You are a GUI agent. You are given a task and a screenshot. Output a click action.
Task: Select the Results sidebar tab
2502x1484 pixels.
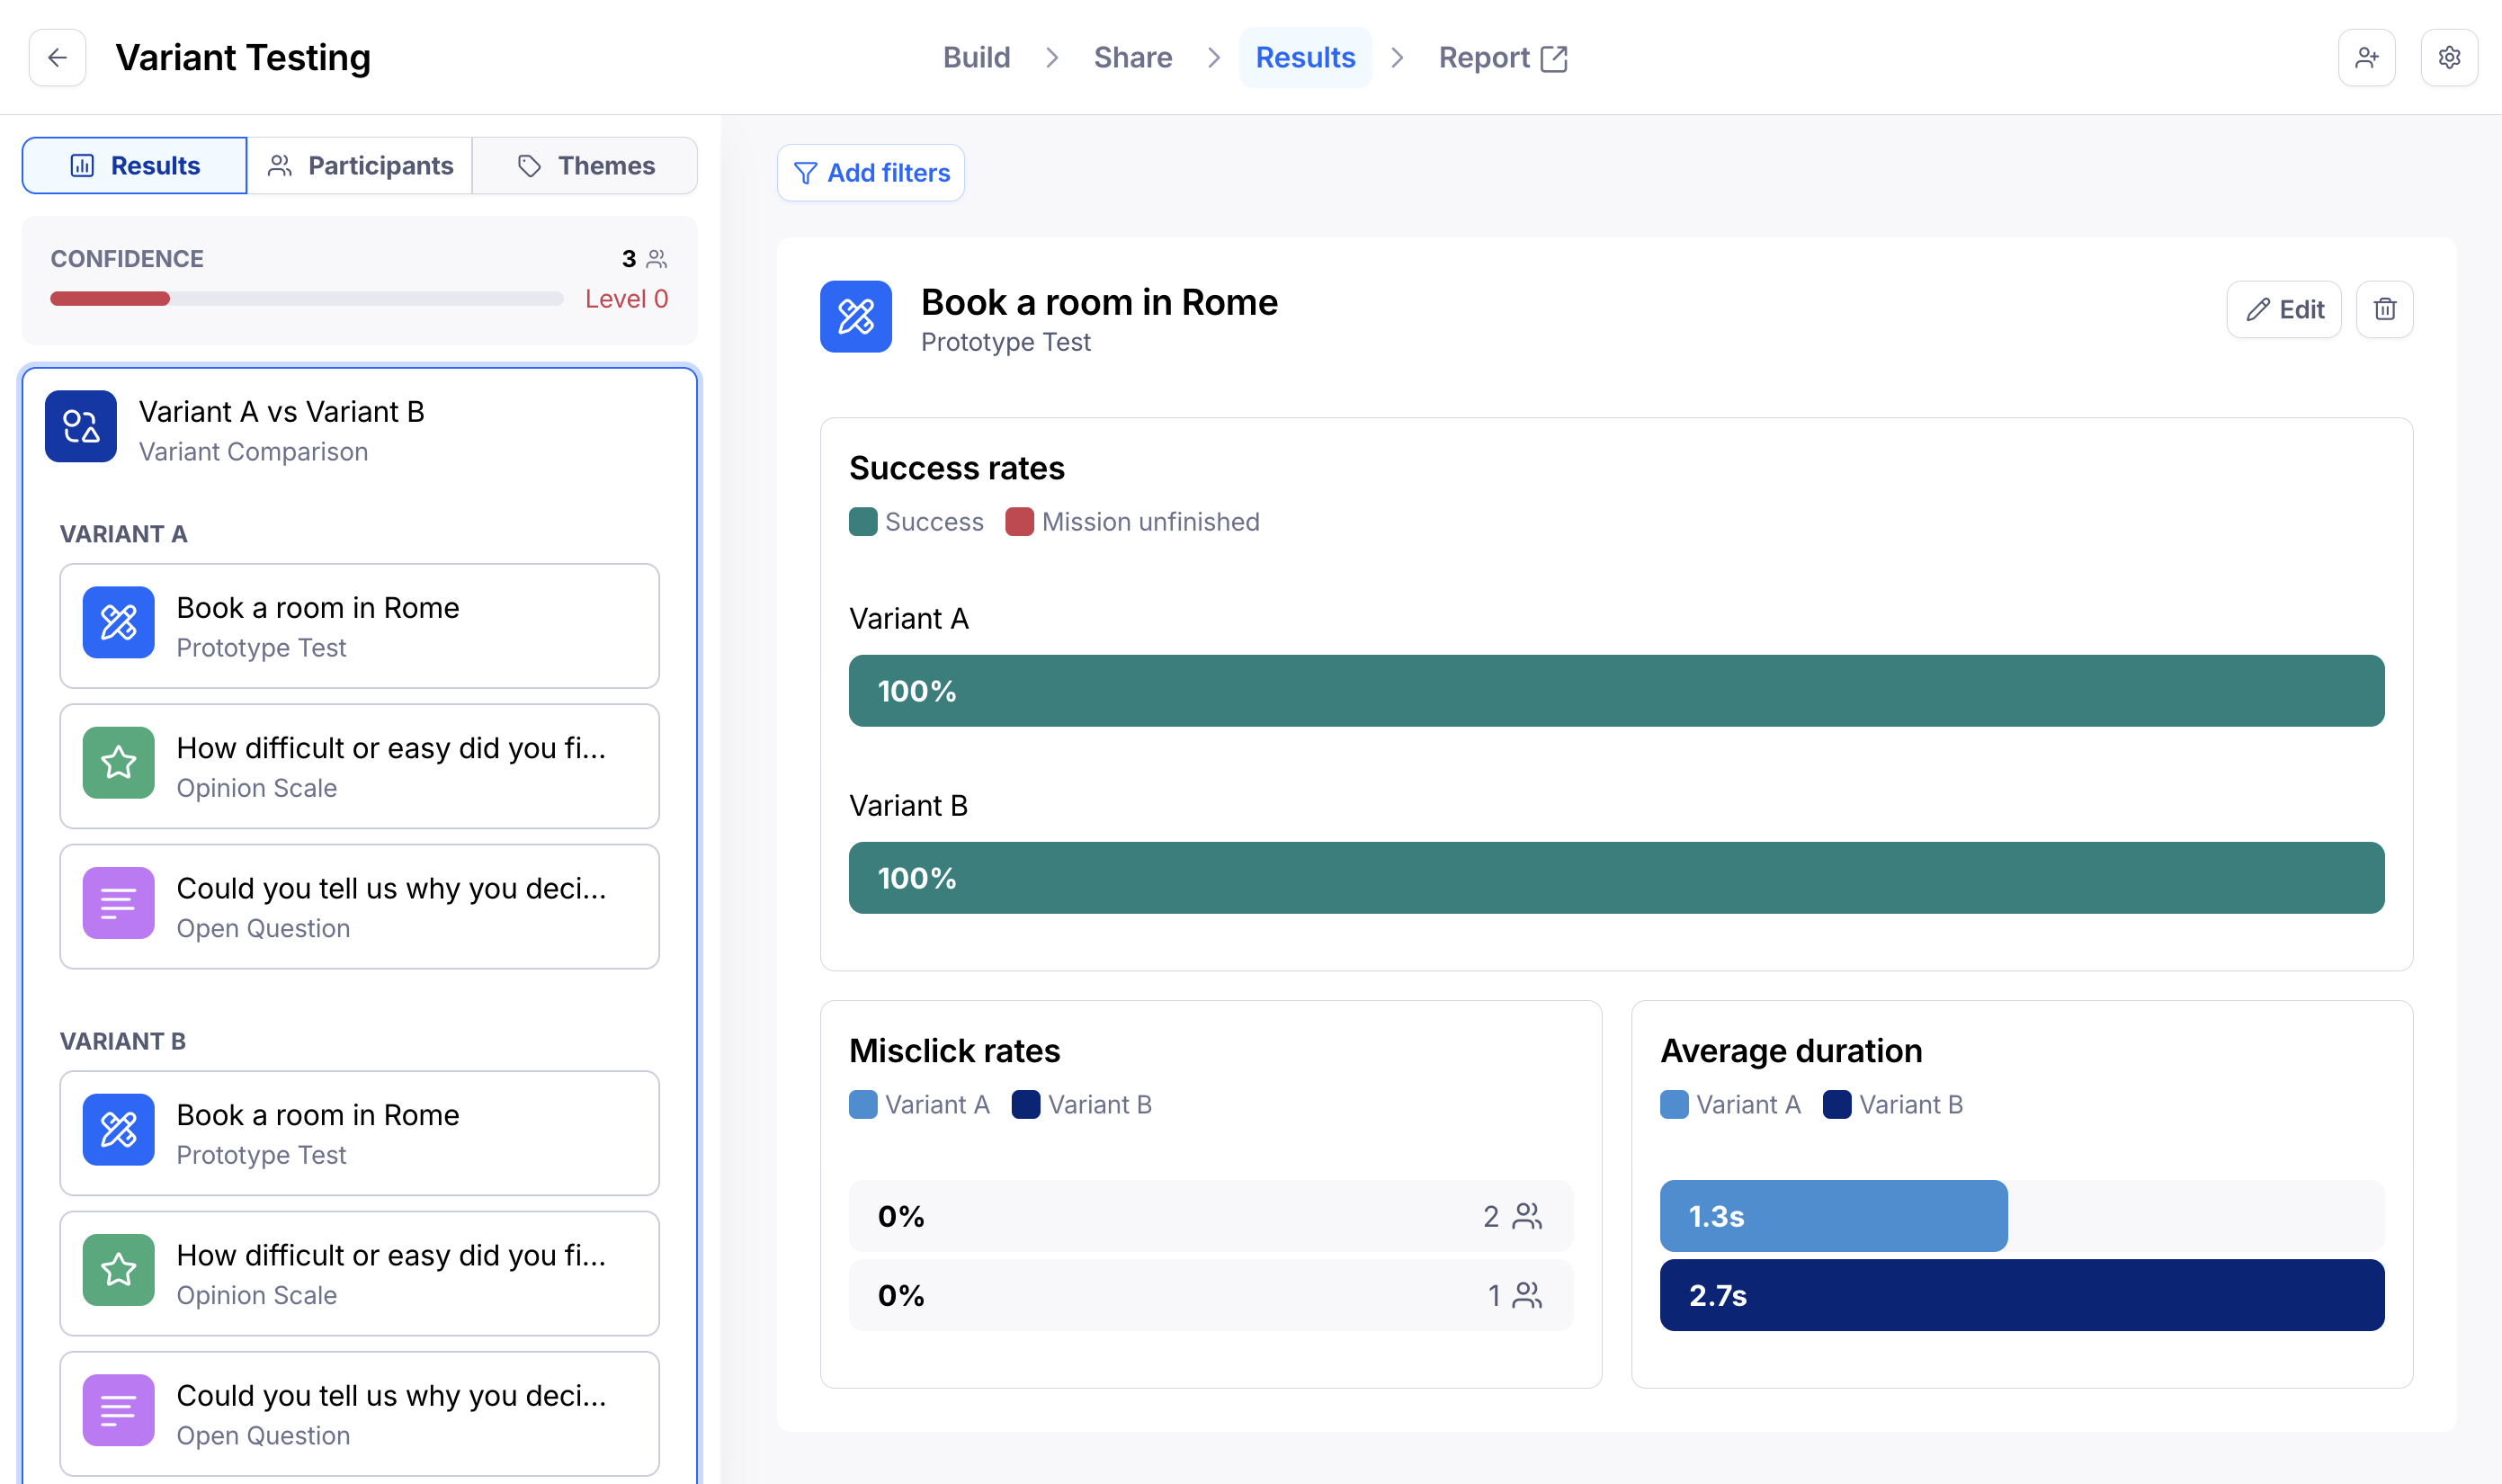click(x=135, y=166)
